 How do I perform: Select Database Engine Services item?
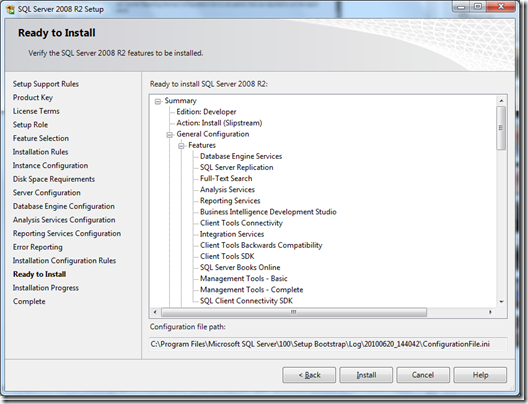[241, 156]
